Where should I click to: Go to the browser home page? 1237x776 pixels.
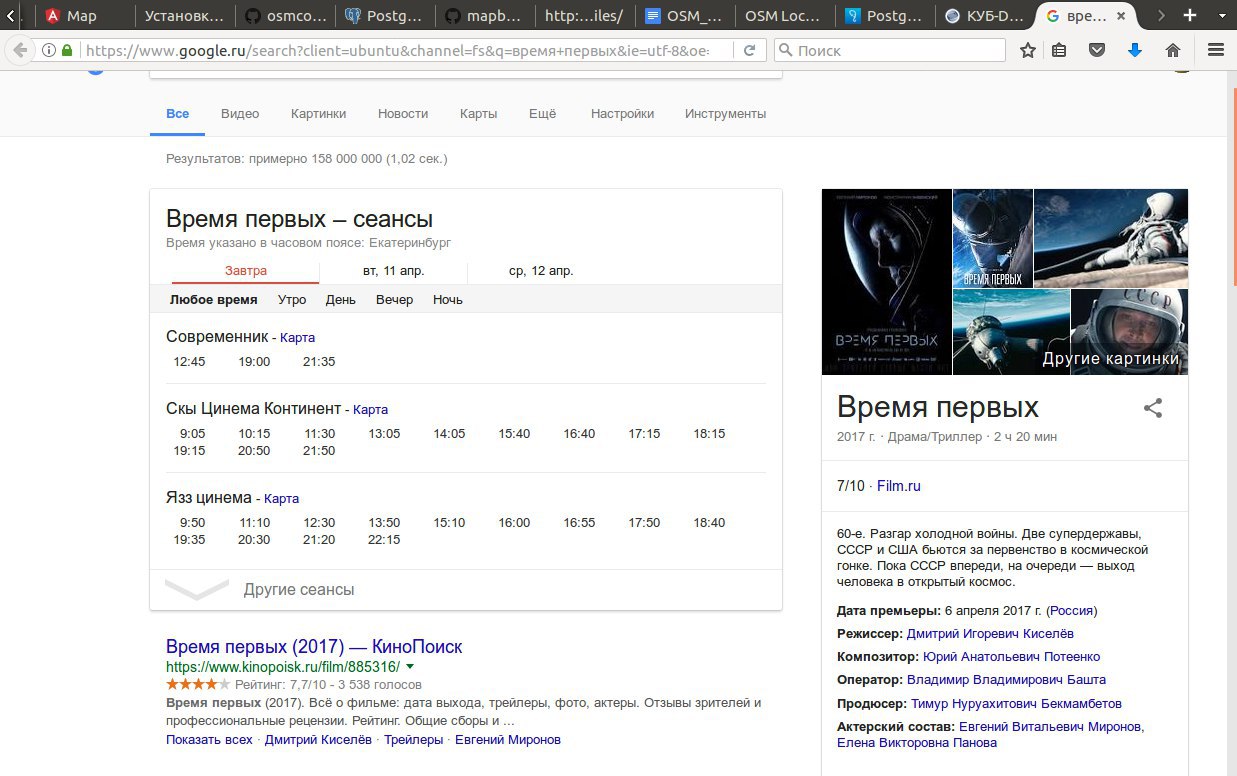1173,50
